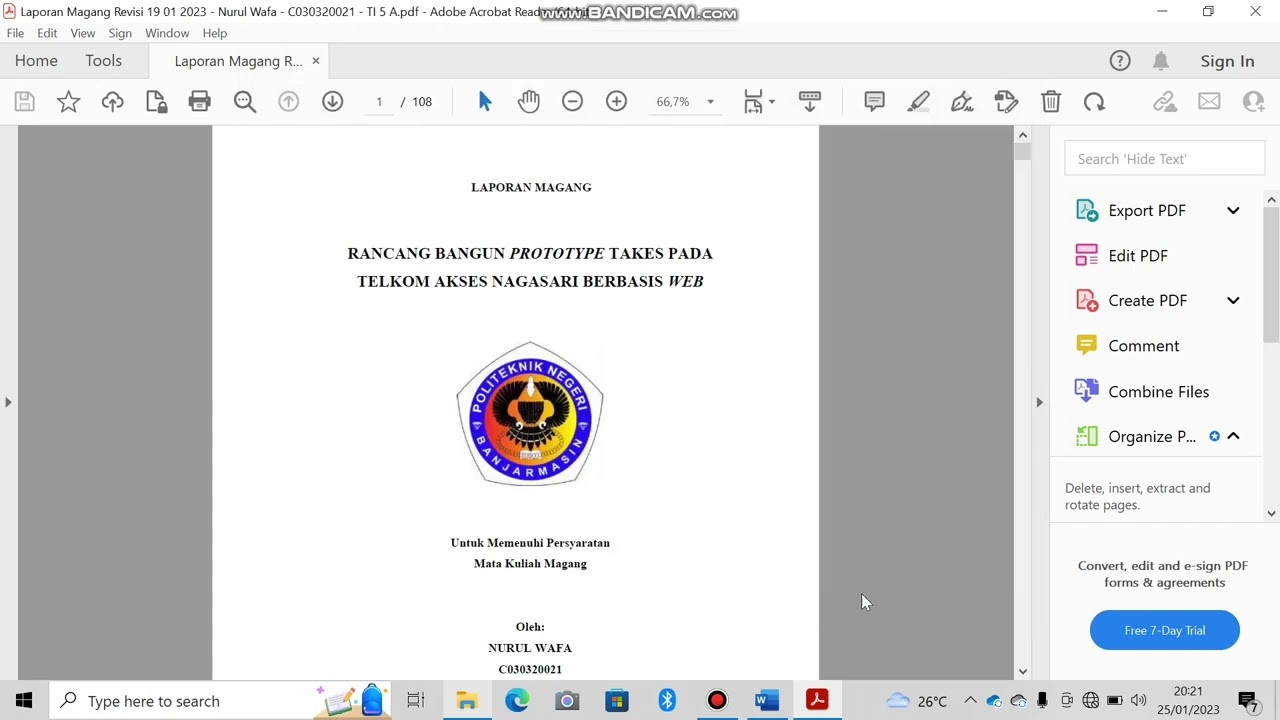The height and width of the screenshot is (720, 1280).
Task: Open the Sign menu
Action: (x=120, y=33)
